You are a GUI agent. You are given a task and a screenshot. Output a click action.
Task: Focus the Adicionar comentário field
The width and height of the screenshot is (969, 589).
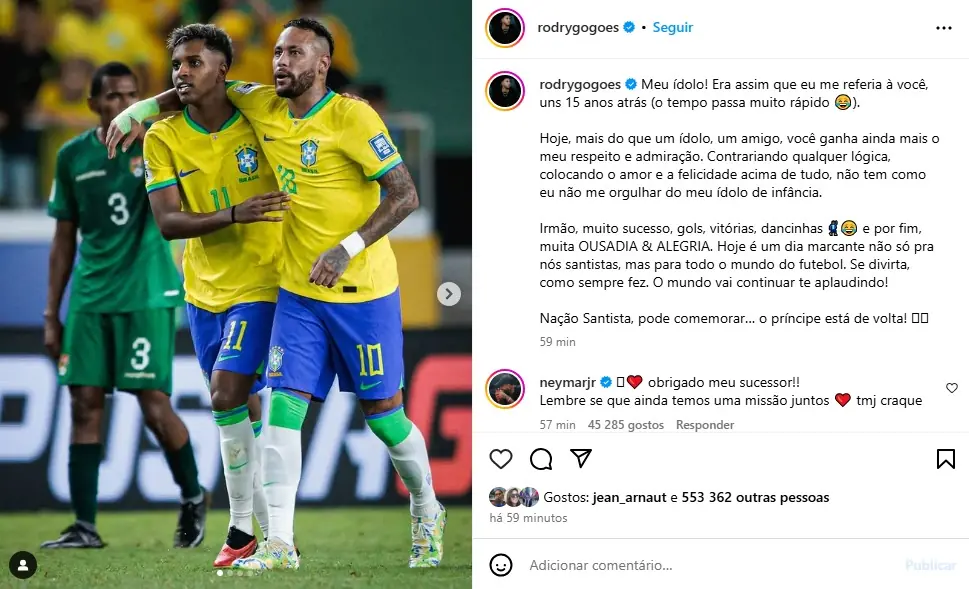711,565
